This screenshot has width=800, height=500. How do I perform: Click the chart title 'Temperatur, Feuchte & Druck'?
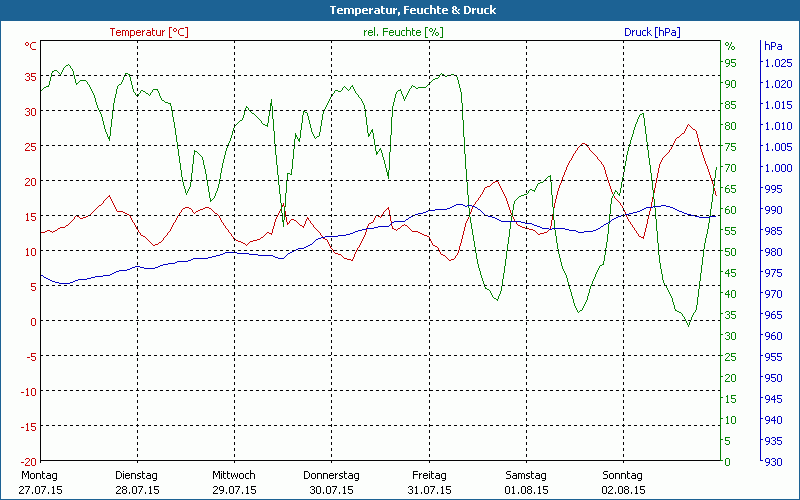pos(413,10)
